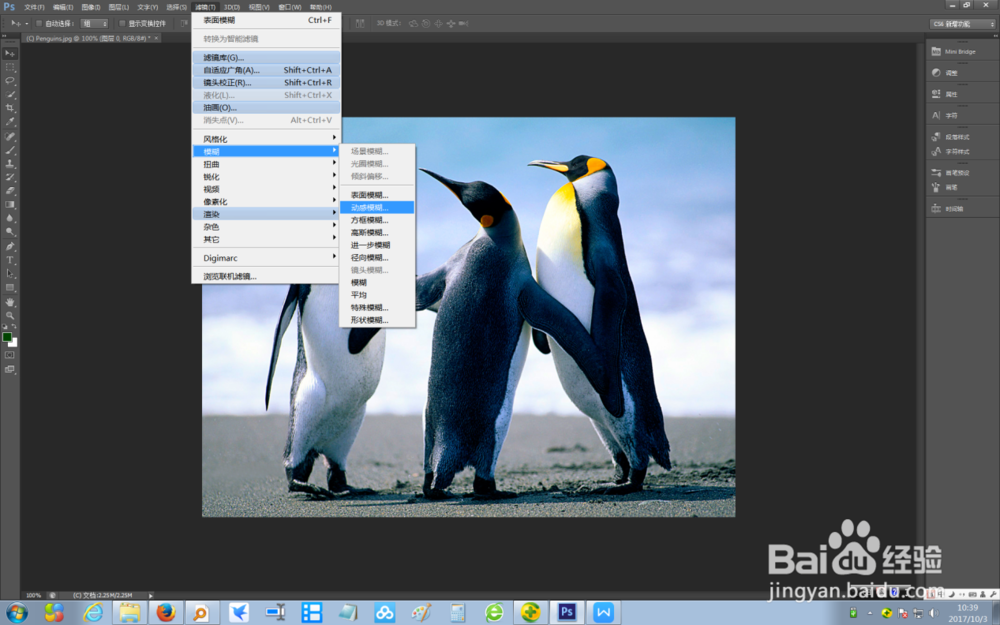Screen dimensions: 1000x625
Task: Expand the 风格化 submenu
Action: click(266, 138)
